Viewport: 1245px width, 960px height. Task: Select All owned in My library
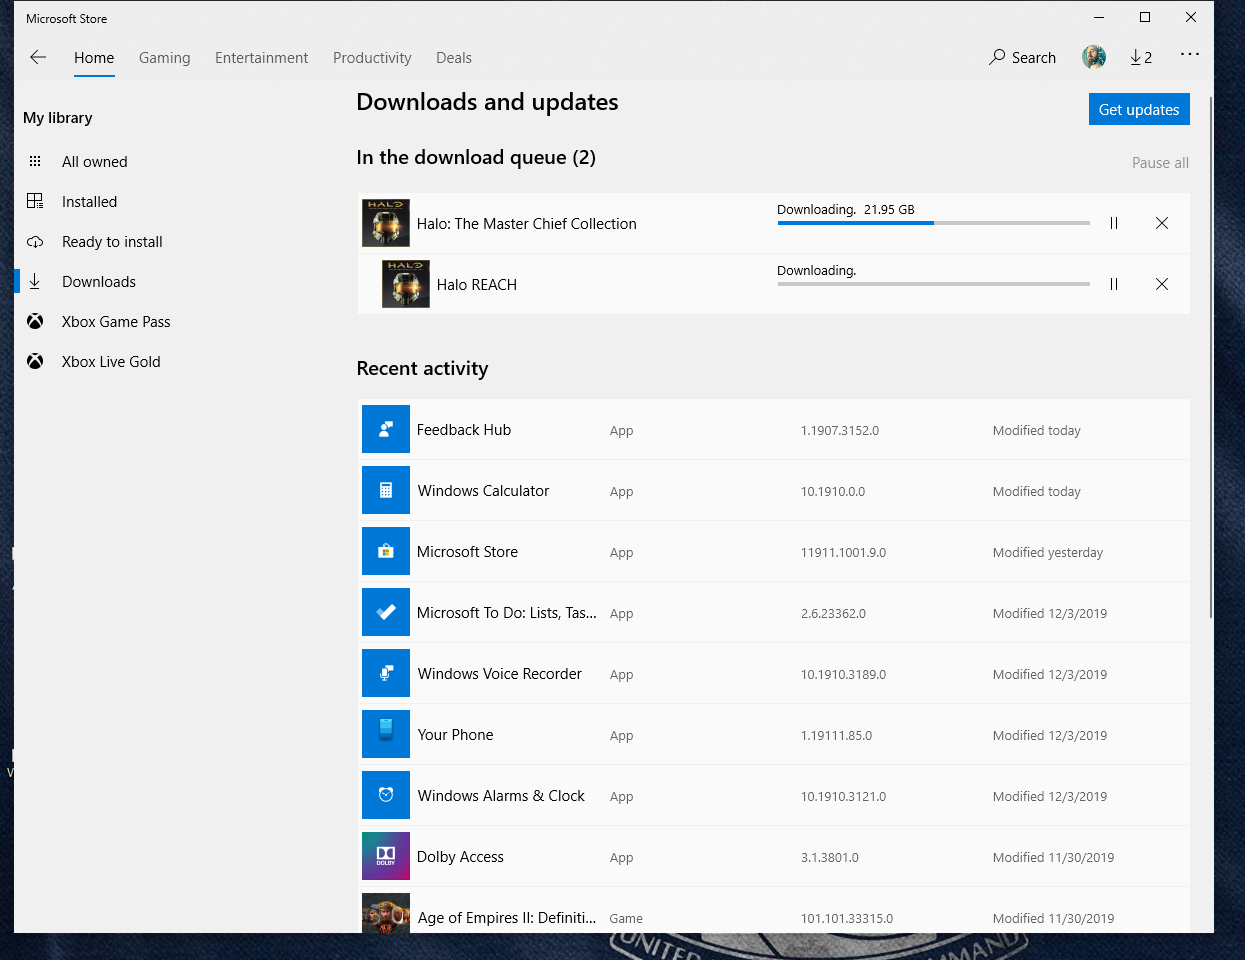[95, 162]
